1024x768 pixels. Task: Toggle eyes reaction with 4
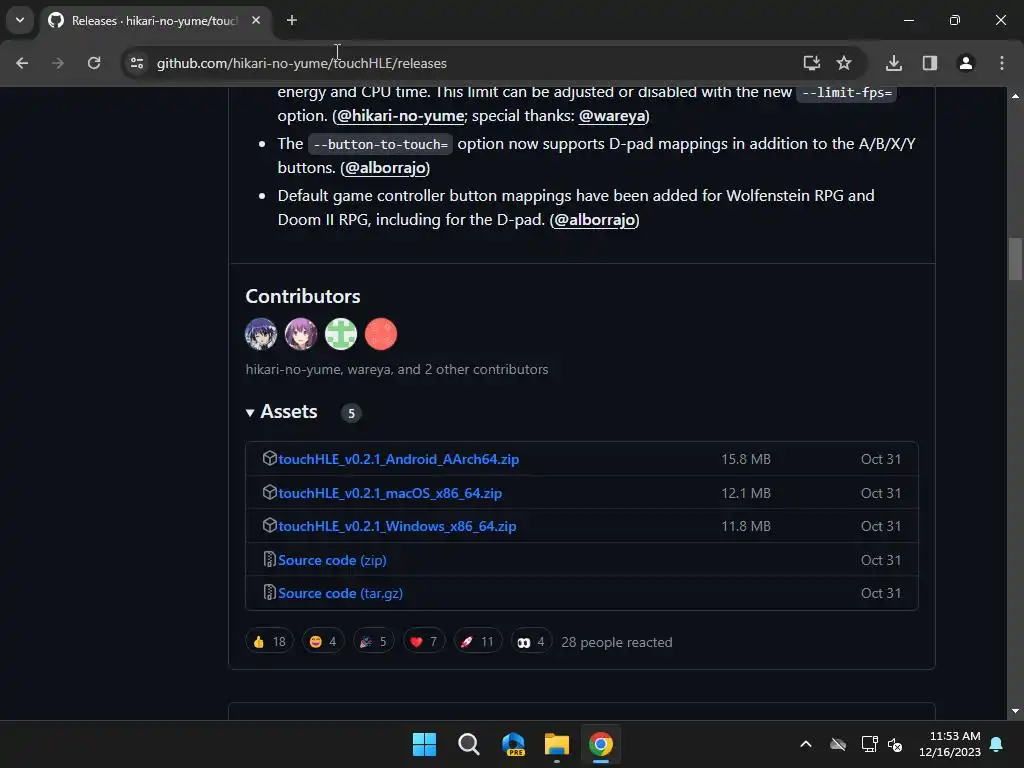(531, 641)
